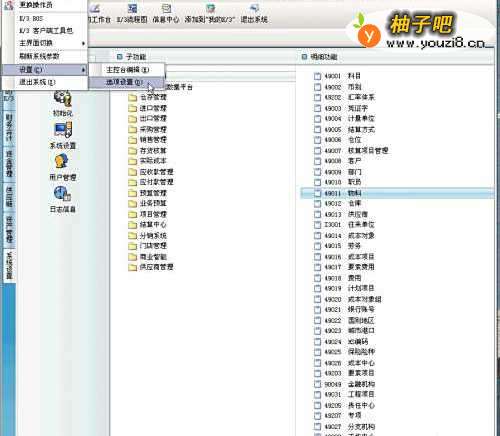
Task: Launch the 用户管理 icon
Action: (62, 162)
